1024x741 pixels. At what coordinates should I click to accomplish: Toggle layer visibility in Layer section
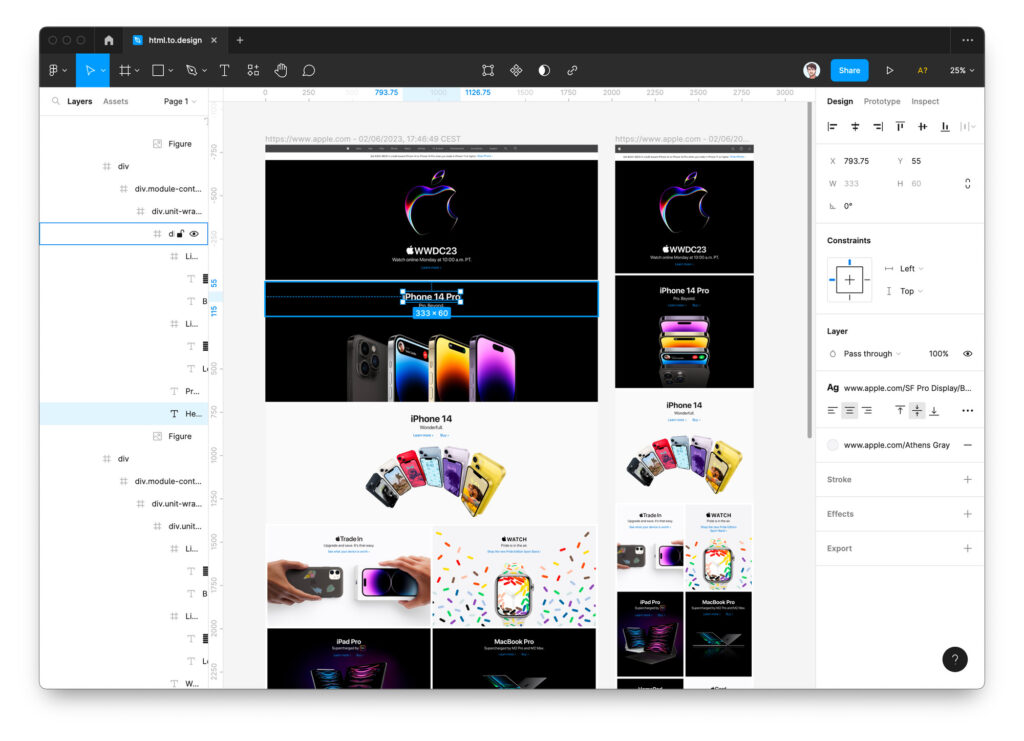(x=967, y=354)
